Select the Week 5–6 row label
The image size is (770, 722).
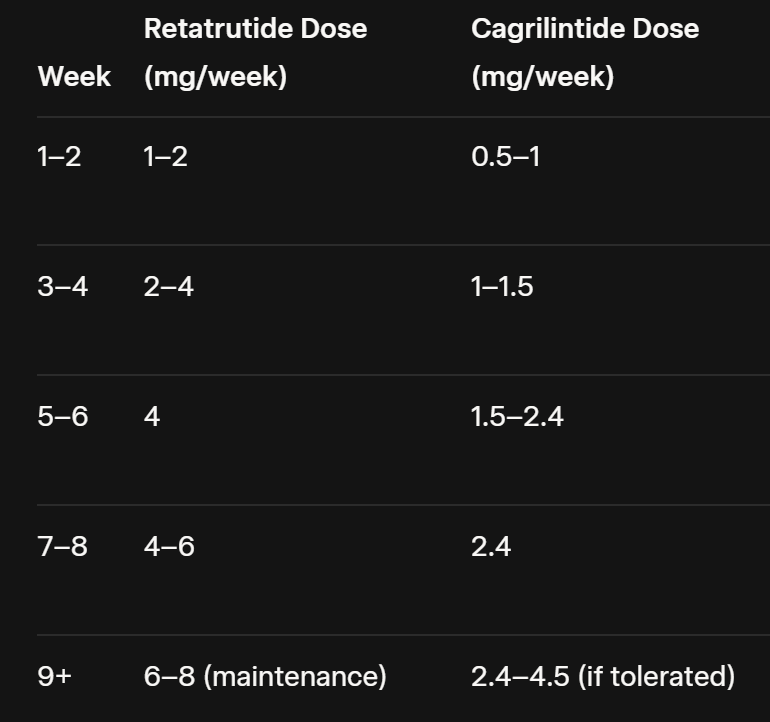click(x=62, y=416)
